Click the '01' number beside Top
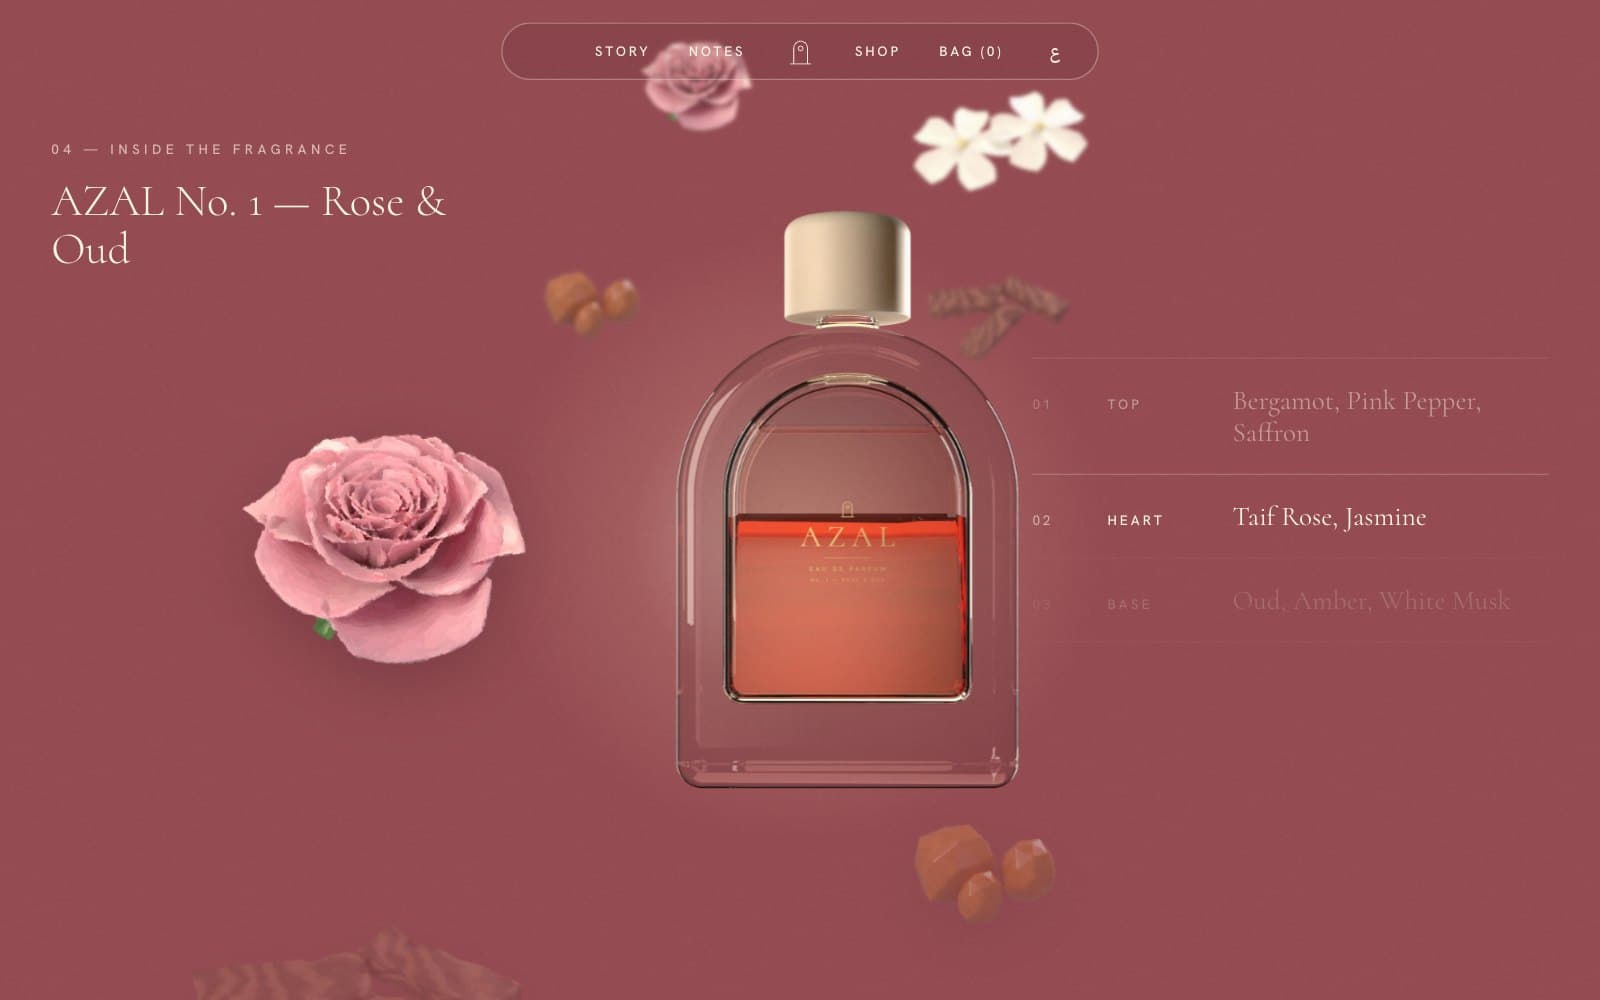This screenshot has height=1000, width=1600. pyautogui.click(x=1042, y=404)
